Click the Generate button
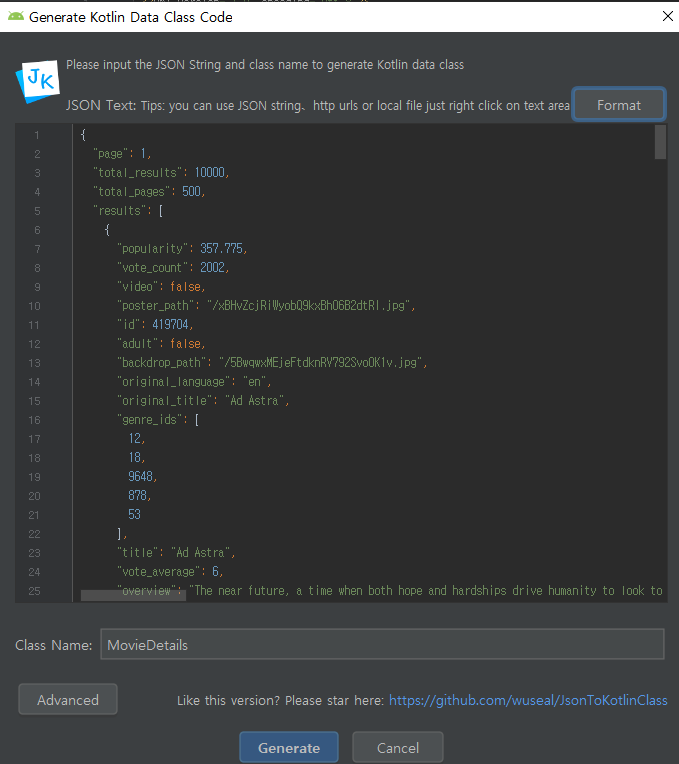 (x=289, y=748)
